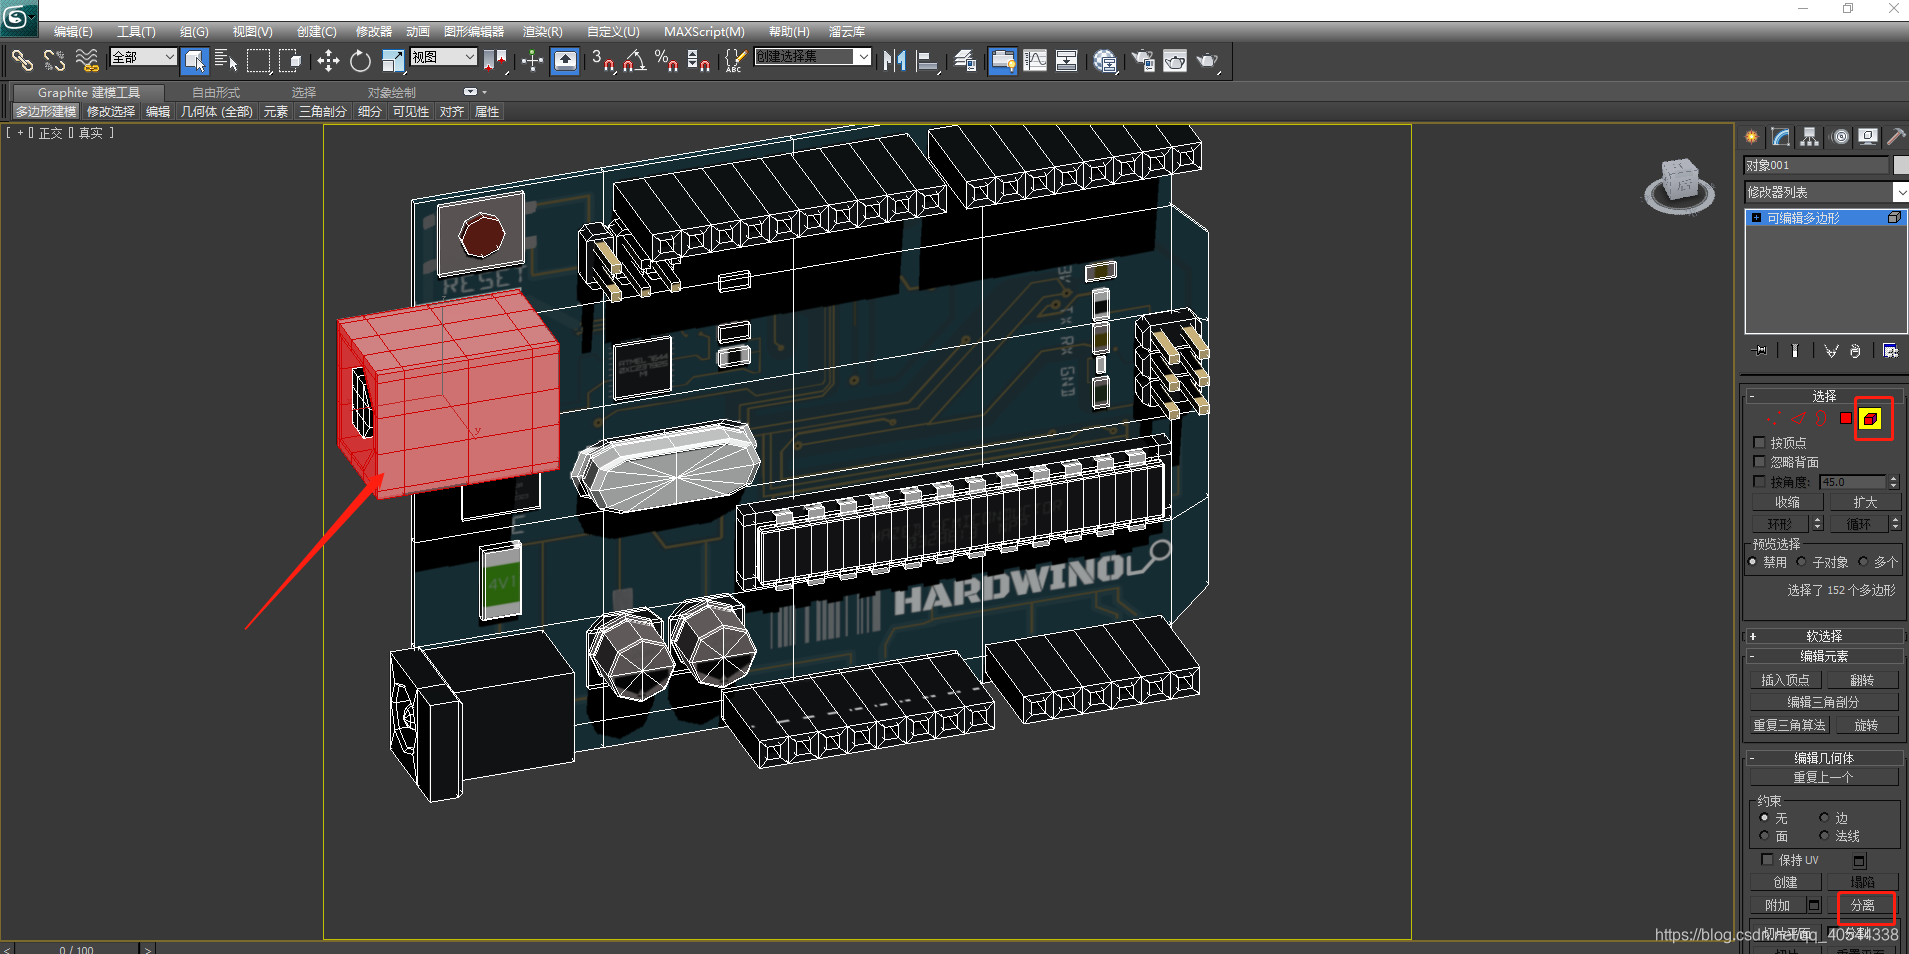Select the 禁用 preview selection radio
1909x954 pixels.
tap(1753, 562)
